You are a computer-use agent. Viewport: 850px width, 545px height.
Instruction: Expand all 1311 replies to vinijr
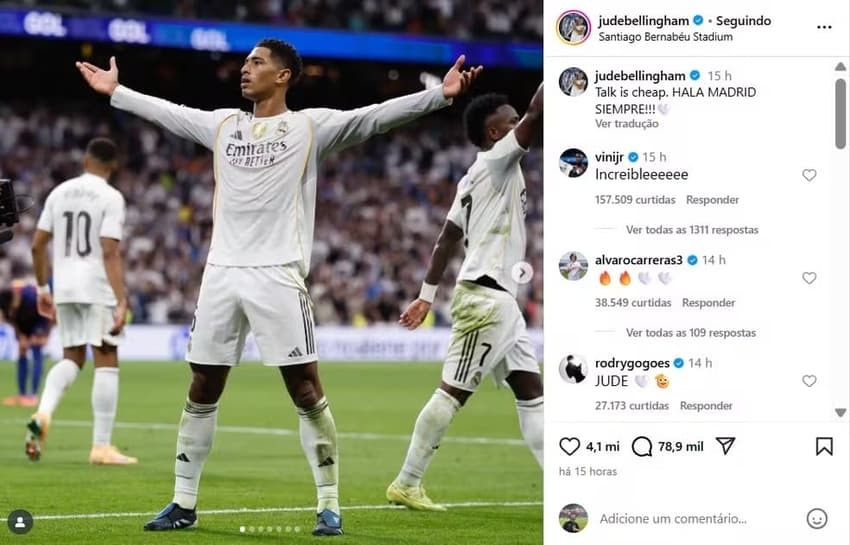[x=692, y=230]
